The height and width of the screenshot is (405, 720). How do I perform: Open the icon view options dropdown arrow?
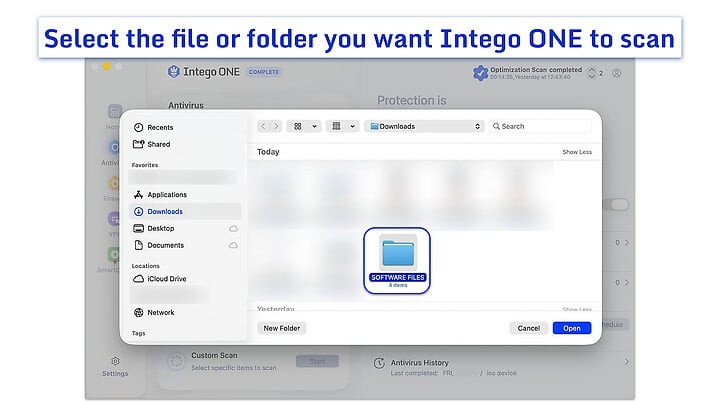315,126
